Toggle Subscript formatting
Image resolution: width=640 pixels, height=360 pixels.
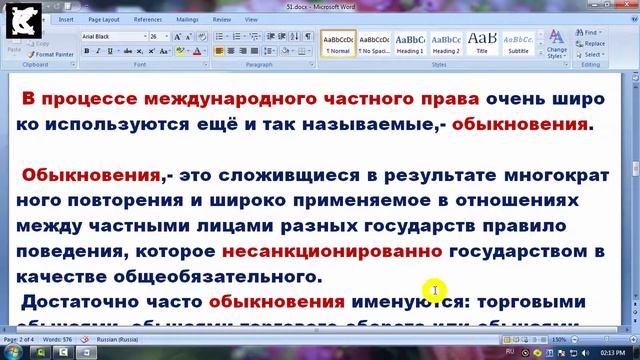coord(140,51)
